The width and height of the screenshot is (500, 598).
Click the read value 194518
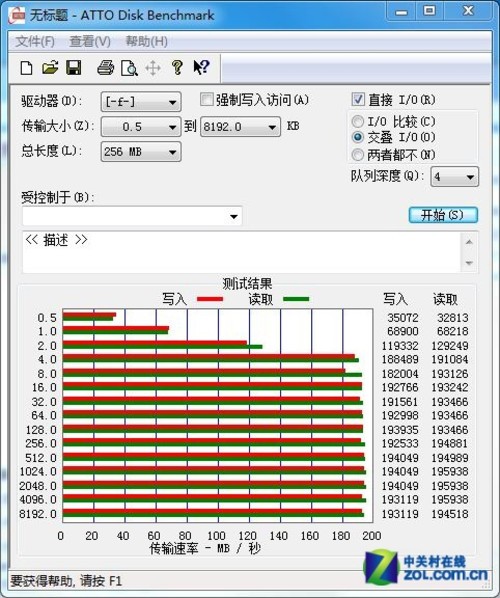[450, 513]
